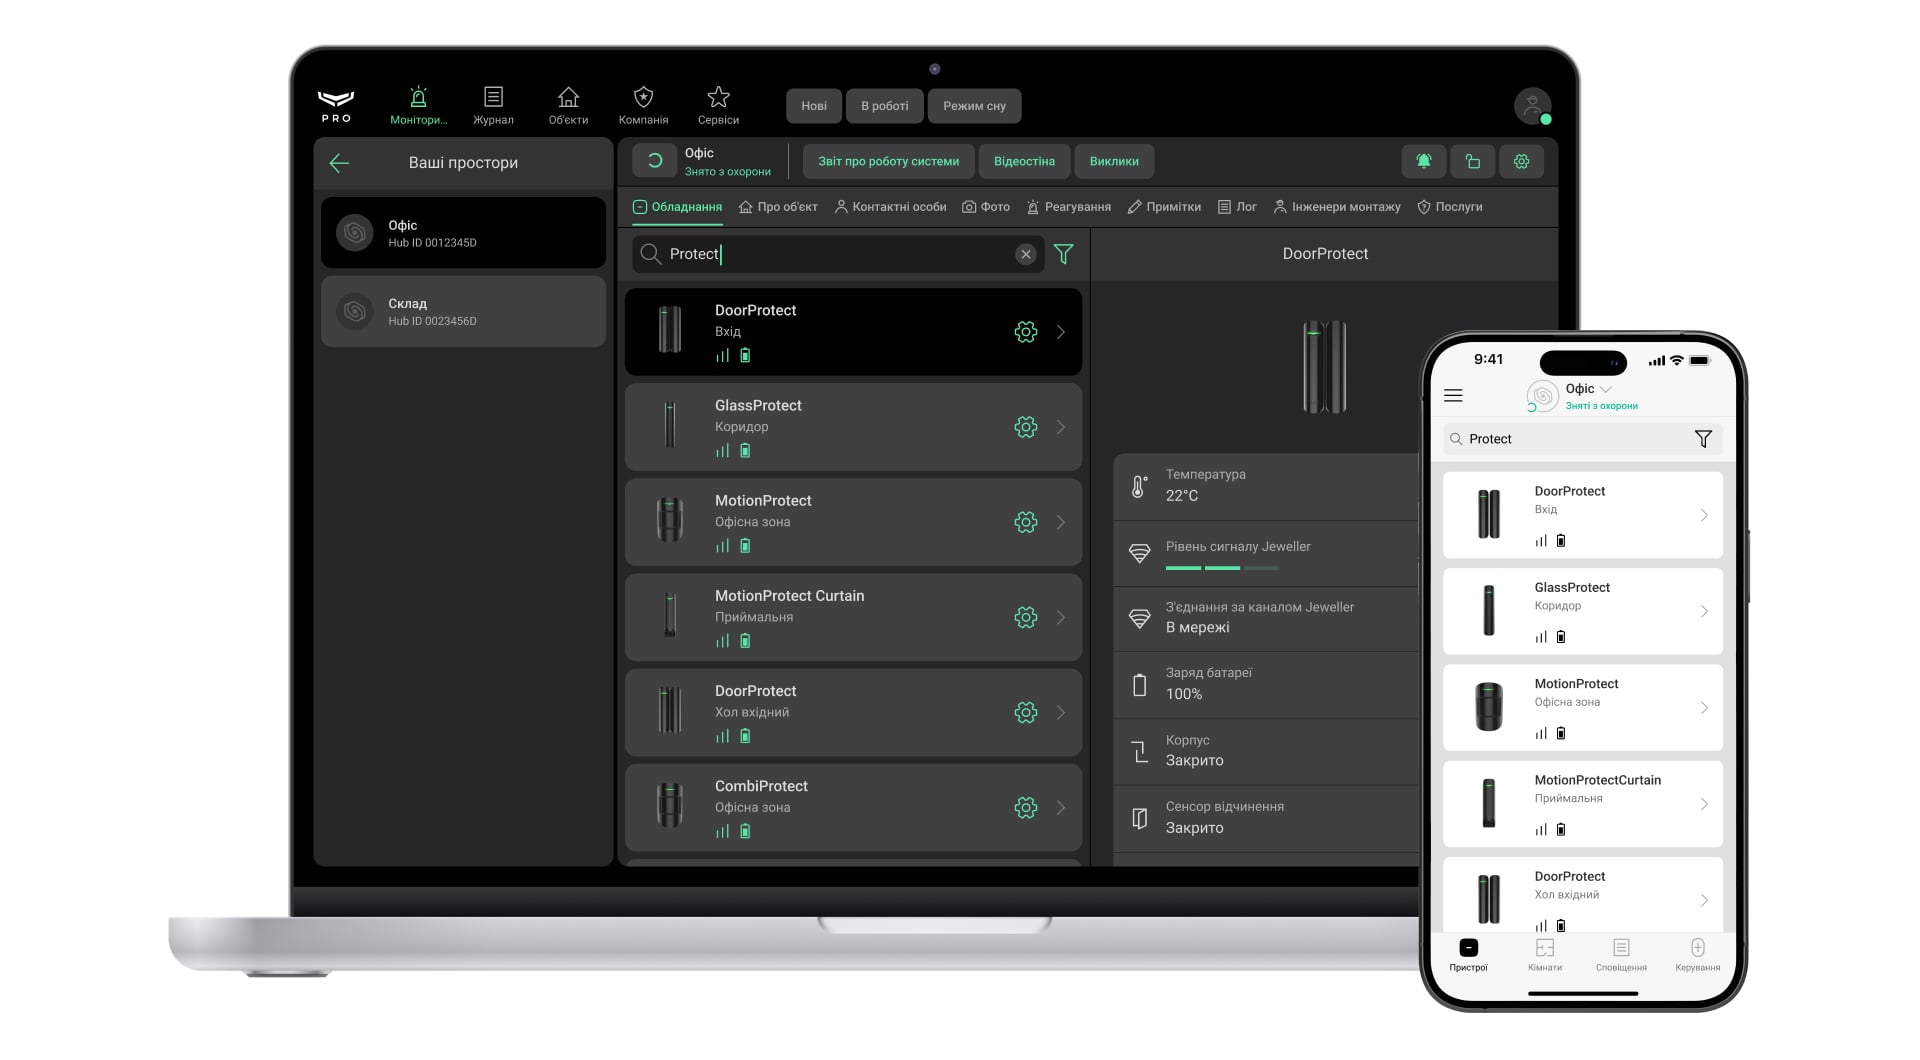
Task: Open the Monitoring section in top navigation
Action: (418, 105)
